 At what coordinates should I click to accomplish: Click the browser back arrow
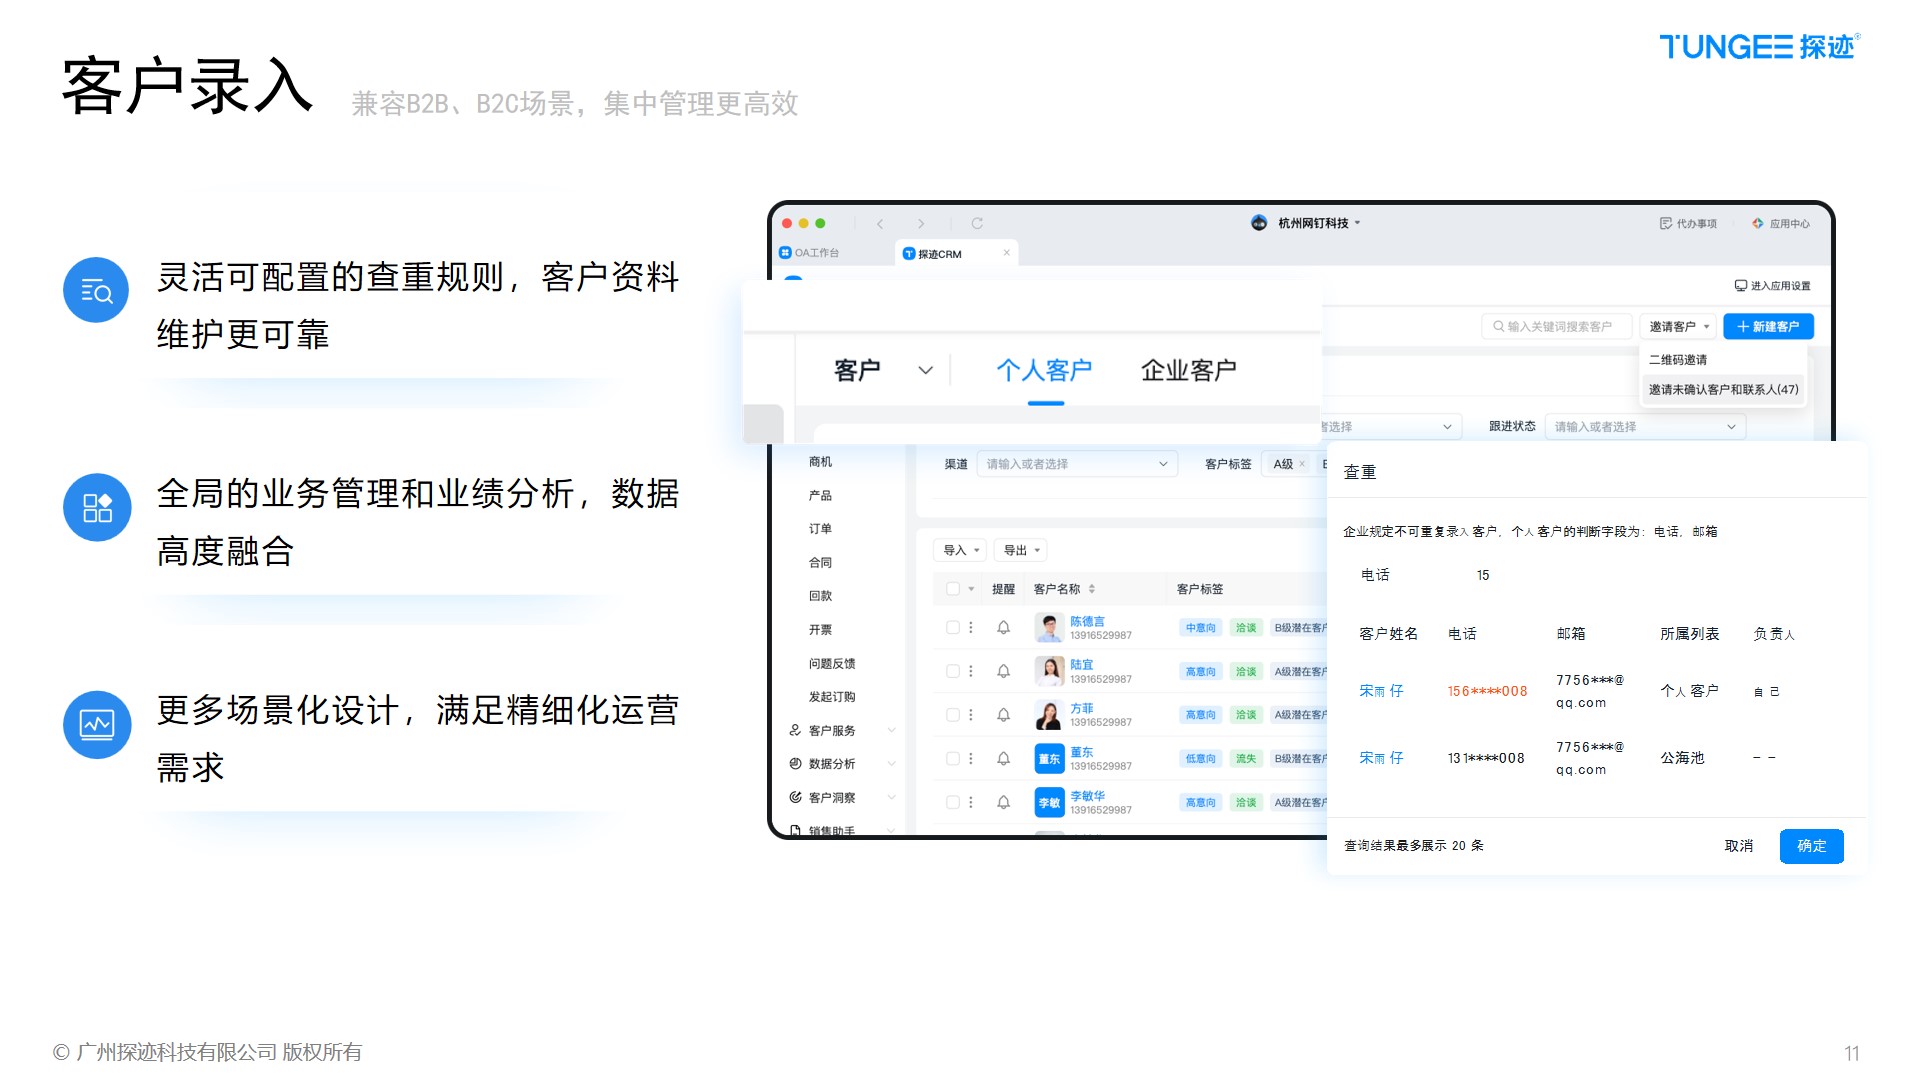click(x=880, y=223)
